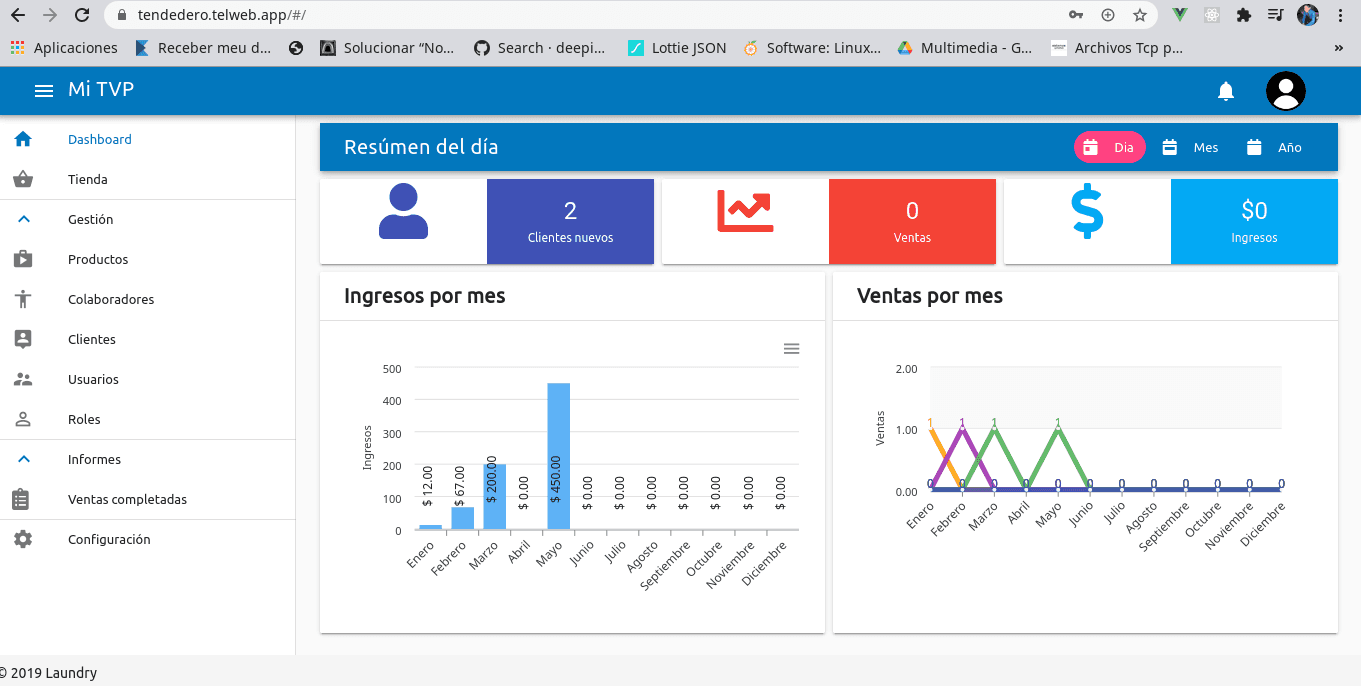Click the Marzo $200.00 bar

pos(494,497)
